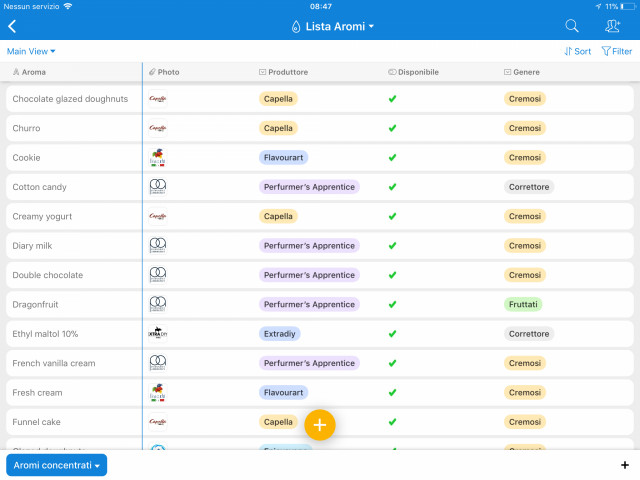Screen dimensions: 640x480
Task: Open Flavourart photo in Fresh cream row
Action: point(158,393)
